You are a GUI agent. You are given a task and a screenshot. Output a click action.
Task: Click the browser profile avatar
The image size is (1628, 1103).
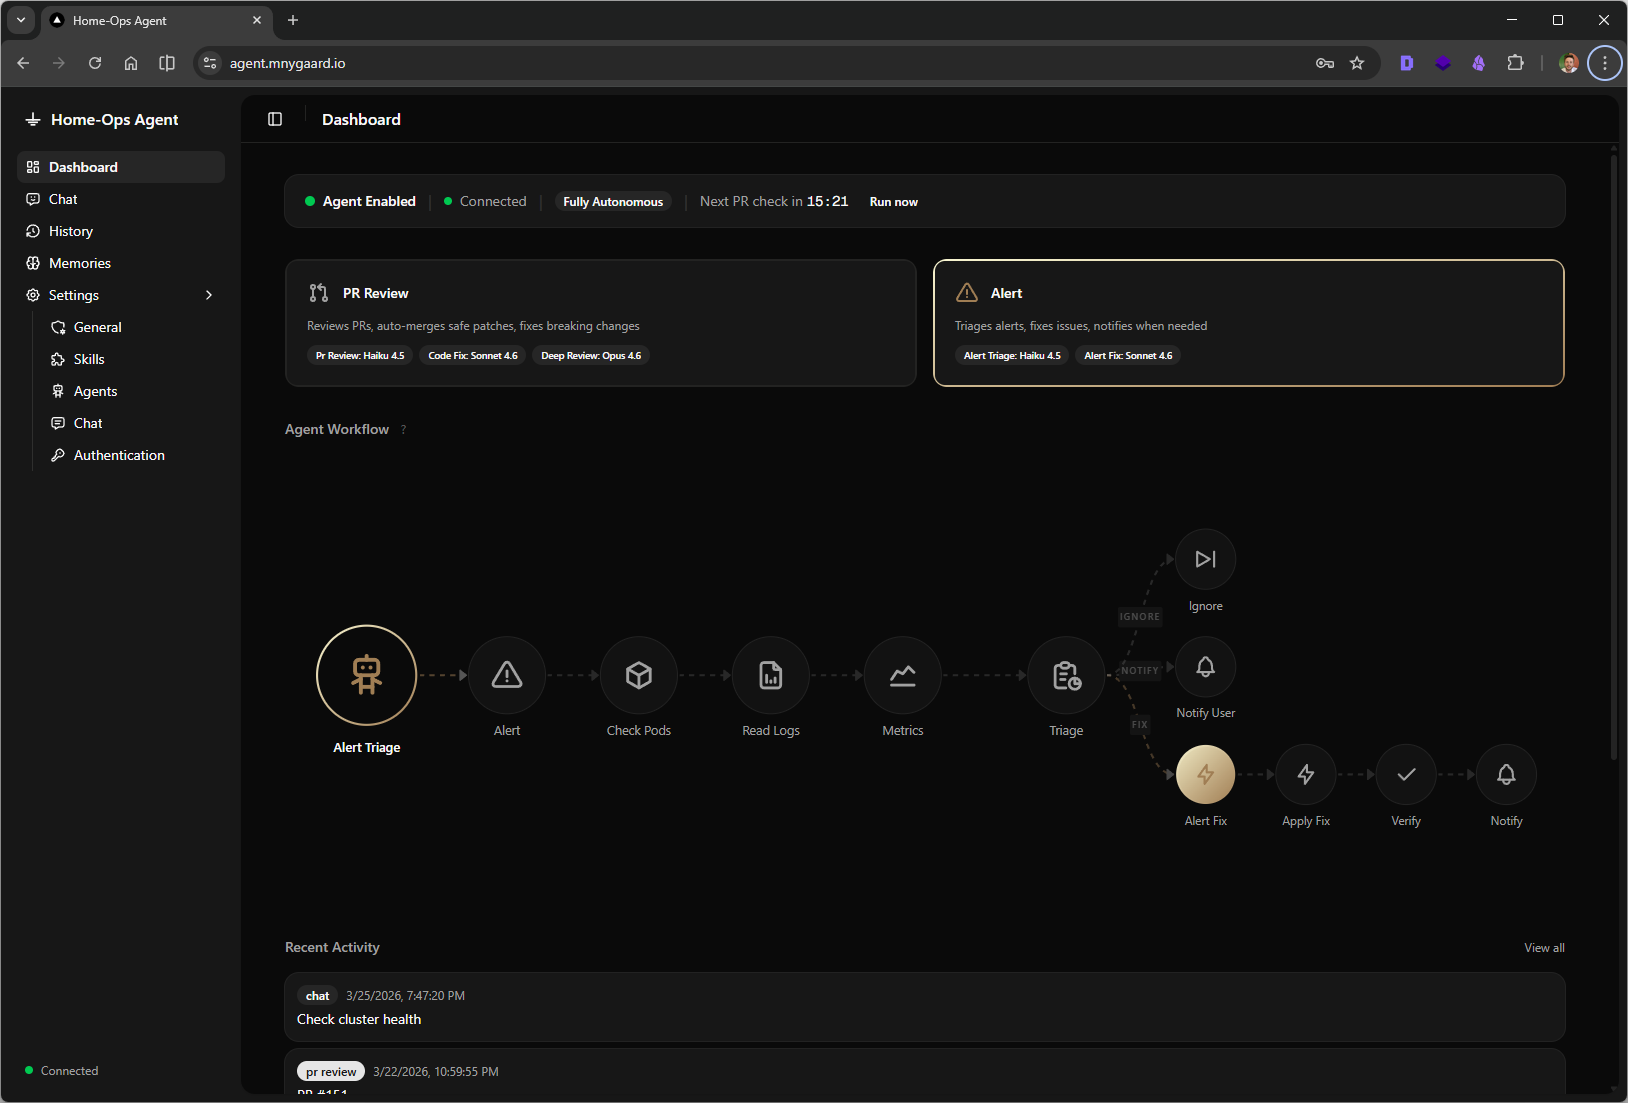coord(1569,63)
